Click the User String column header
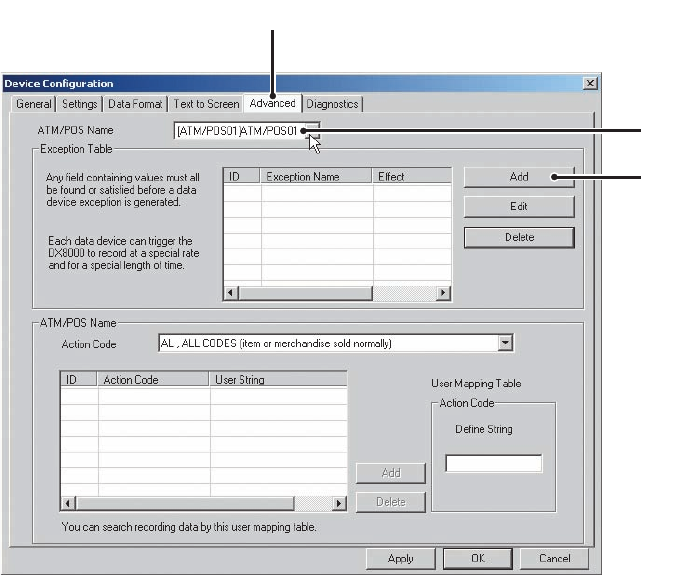Viewport: 675px width, 575px height. (x=278, y=380)
